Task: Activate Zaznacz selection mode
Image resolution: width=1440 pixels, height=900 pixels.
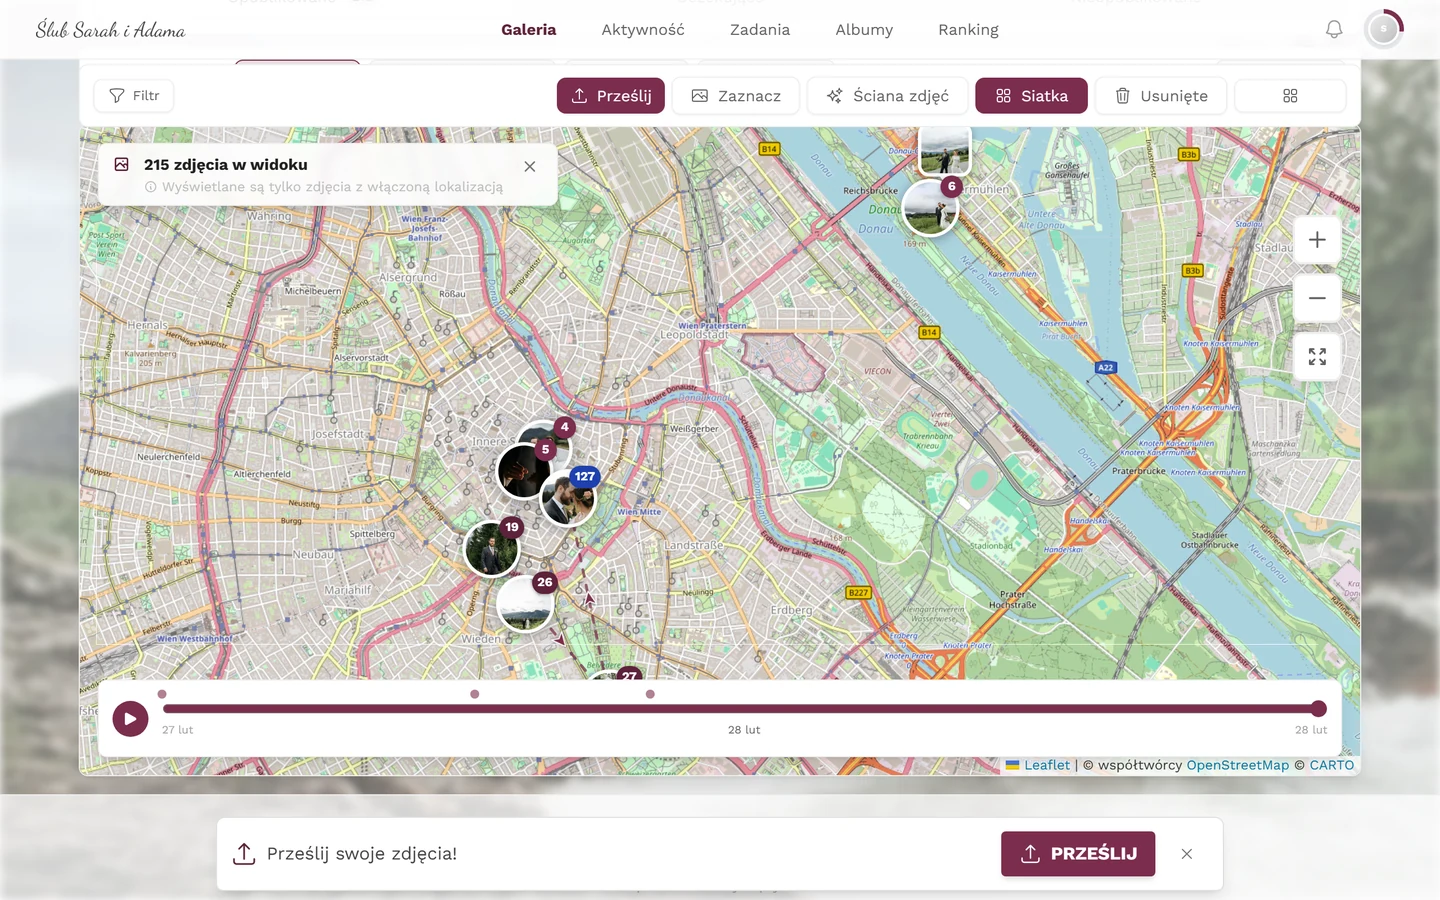Action: click(736, 96)
